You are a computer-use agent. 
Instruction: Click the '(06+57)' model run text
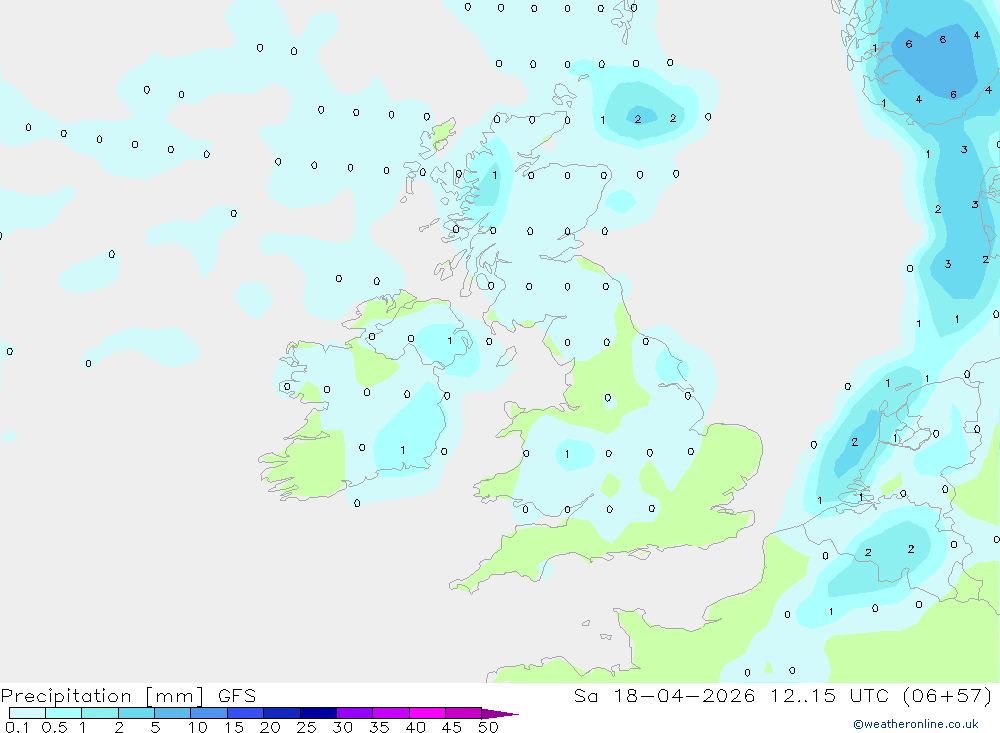coord(948,695)
